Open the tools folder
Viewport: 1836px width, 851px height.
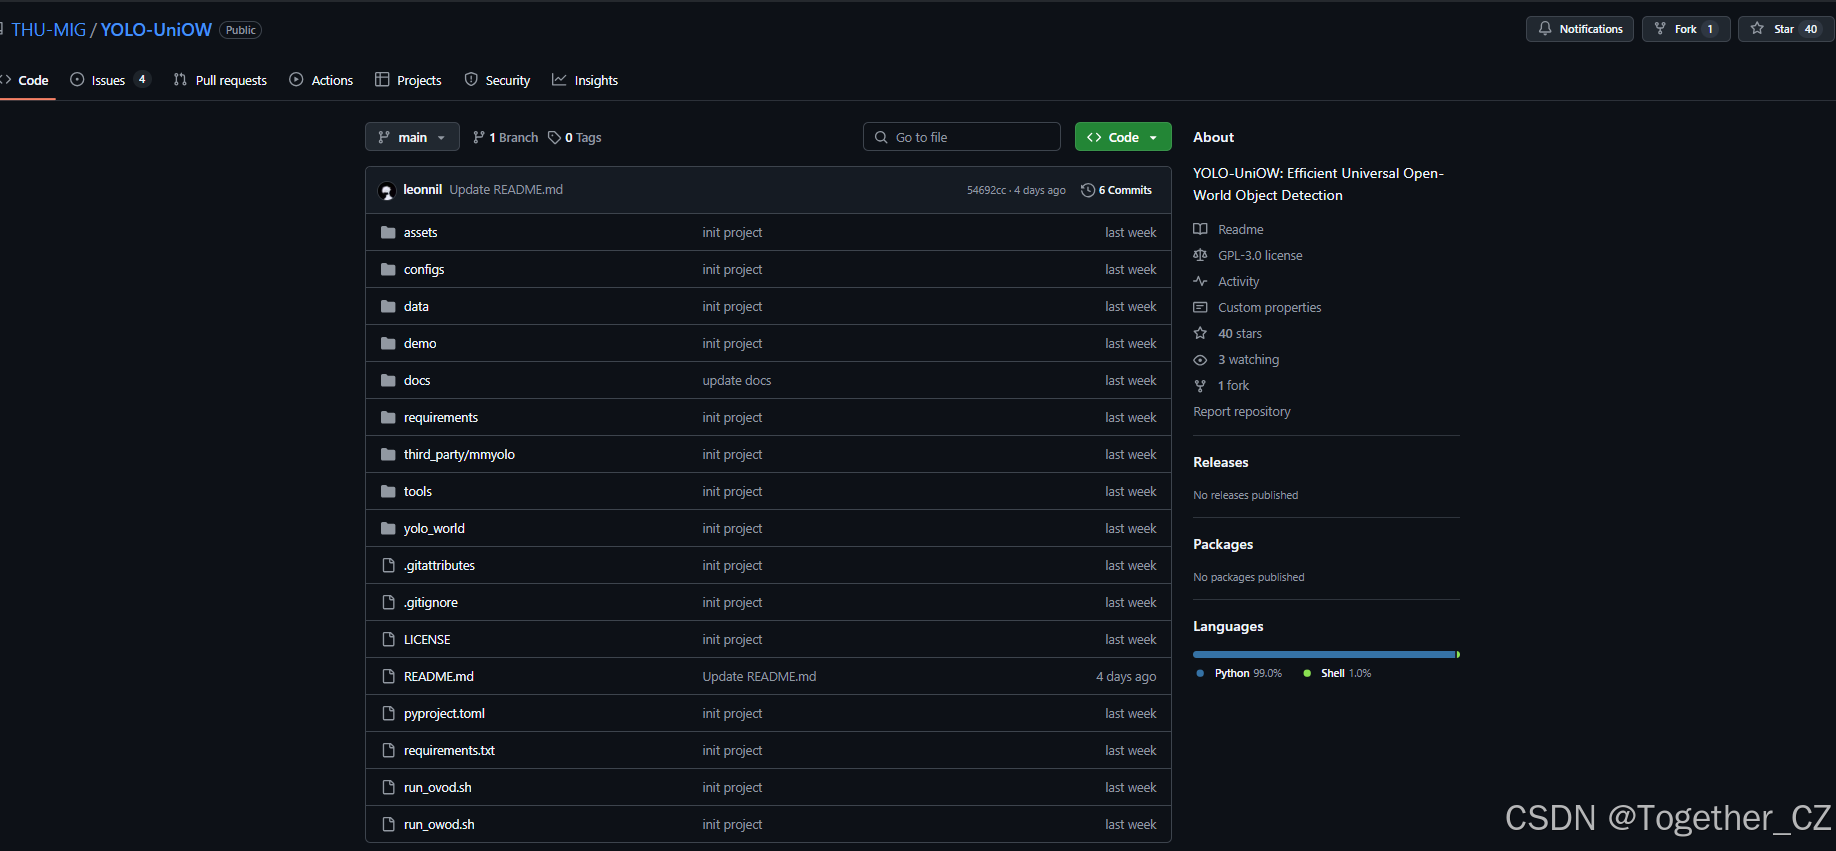[418, 491]
